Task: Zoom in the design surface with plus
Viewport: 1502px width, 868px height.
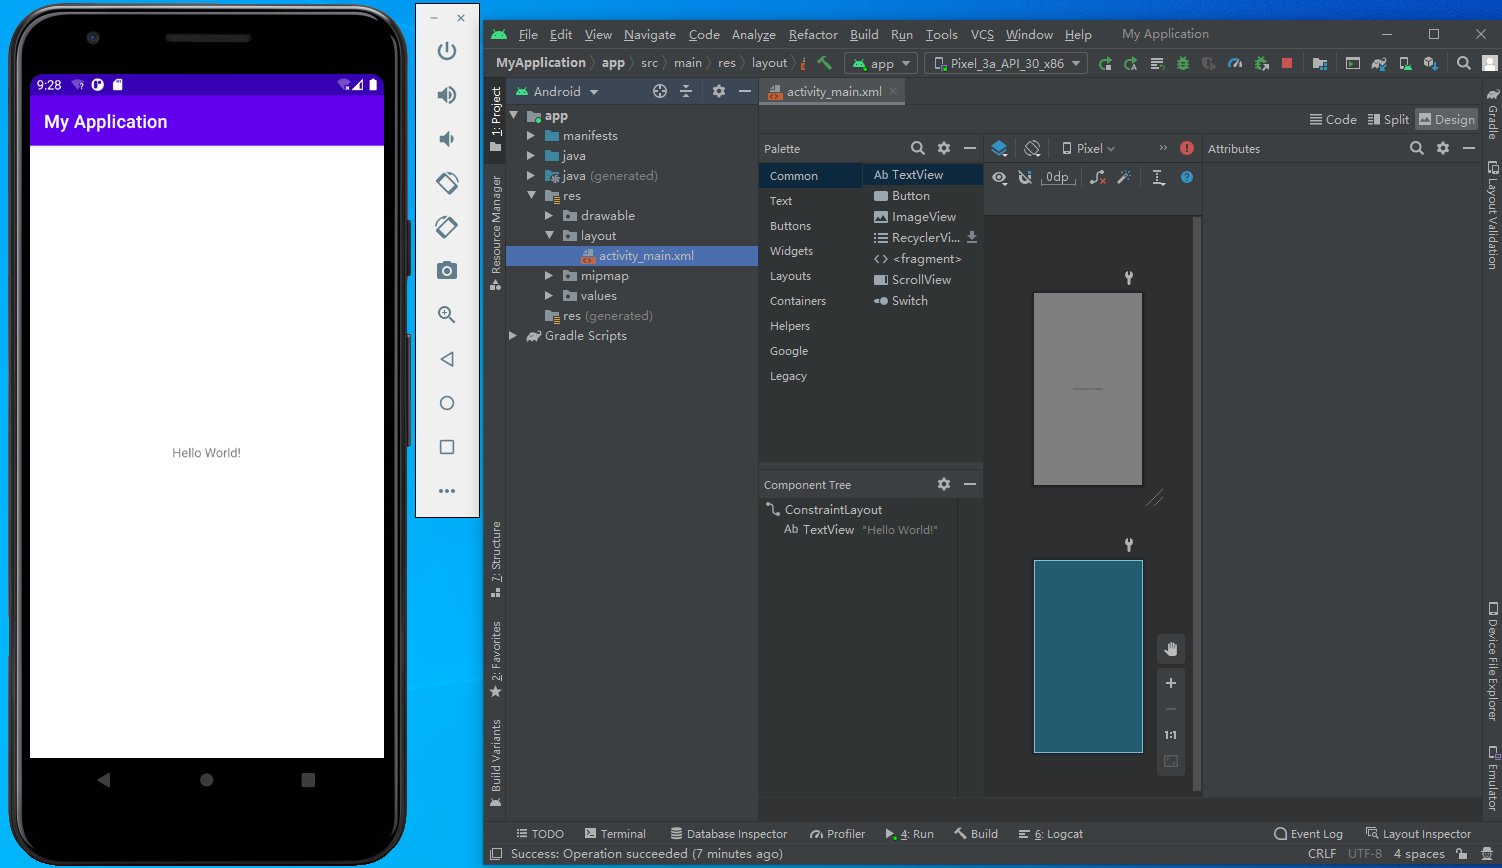Action: click(1171, 683)
